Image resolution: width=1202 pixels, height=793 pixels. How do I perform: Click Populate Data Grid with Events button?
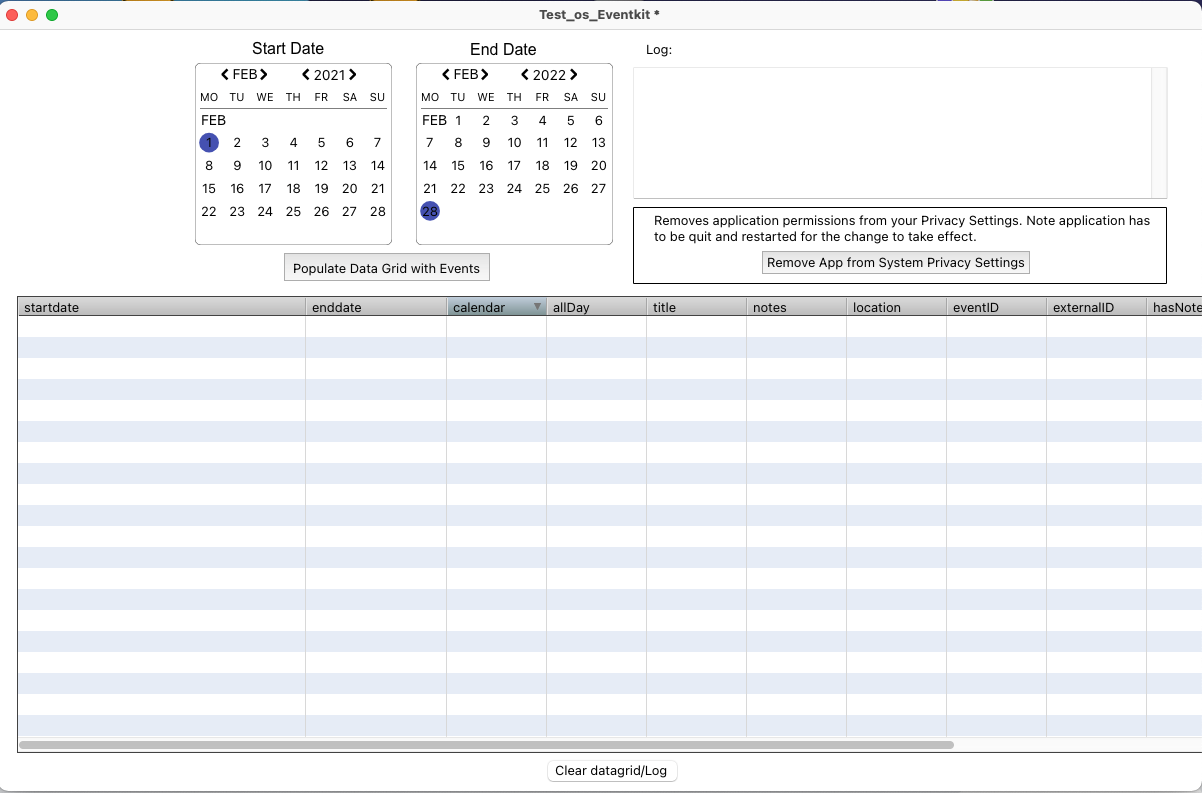tap(386, 268)
